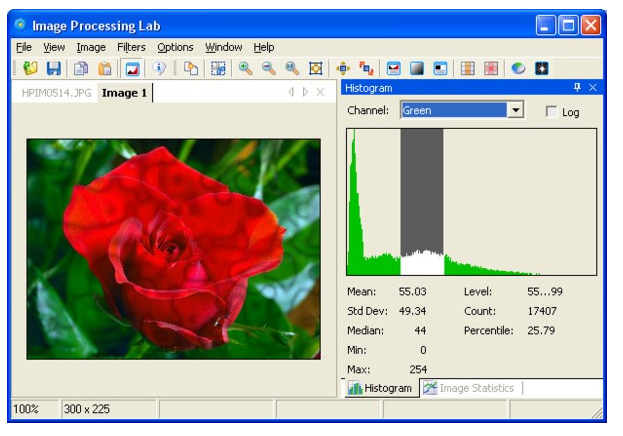Click the image information icon
Screen dimensions: 623x436
[159, 68]
